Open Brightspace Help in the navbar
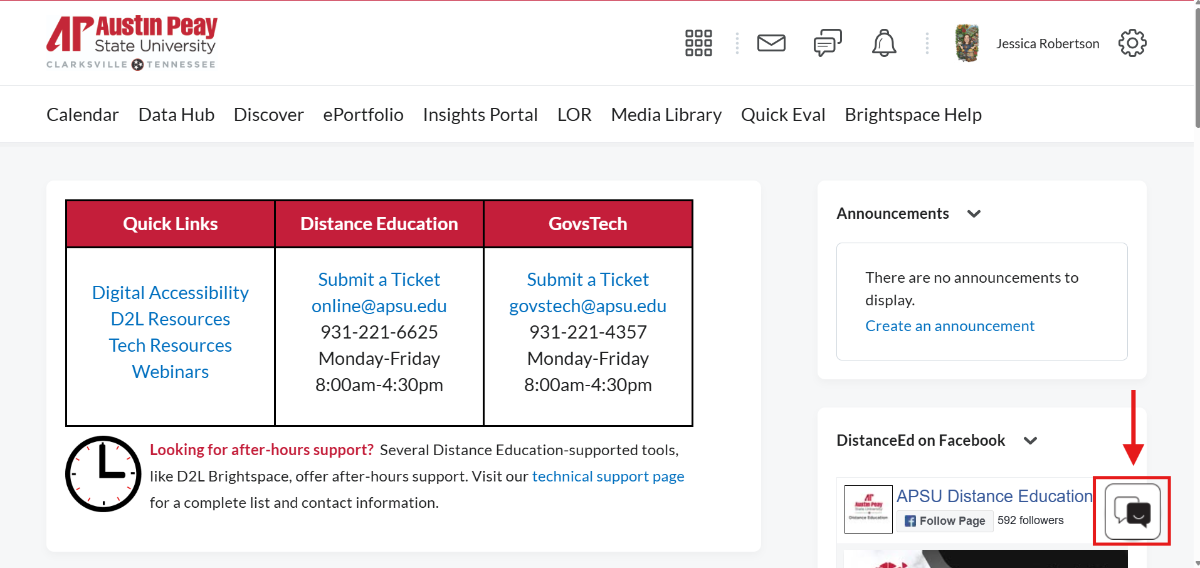Viewport: 1200px width, 568px height. (x=913, y=114)
